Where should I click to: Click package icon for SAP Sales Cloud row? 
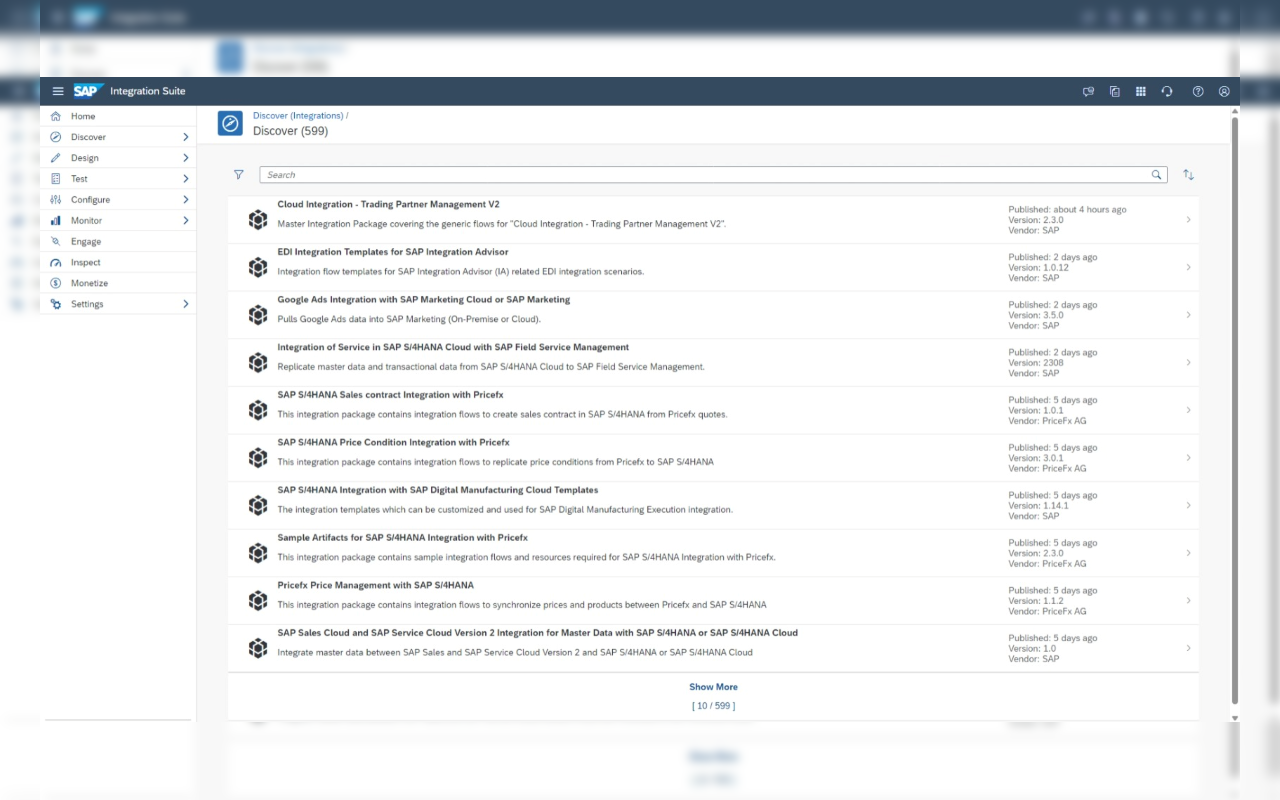[x=258, y=648]
